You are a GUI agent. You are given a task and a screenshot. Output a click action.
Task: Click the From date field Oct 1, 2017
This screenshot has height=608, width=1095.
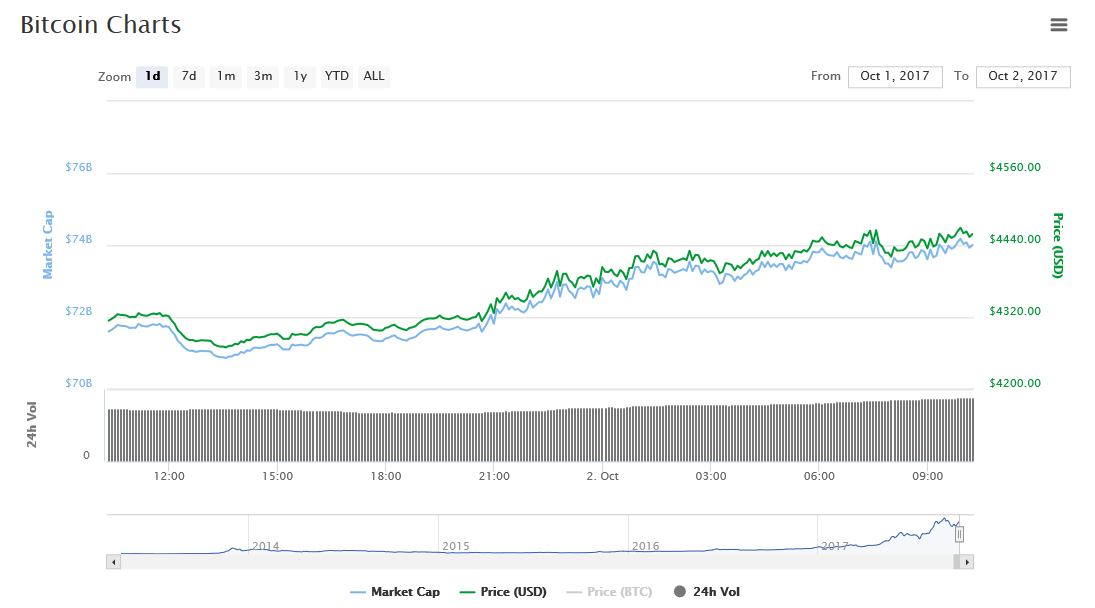[x=895, y=77]
